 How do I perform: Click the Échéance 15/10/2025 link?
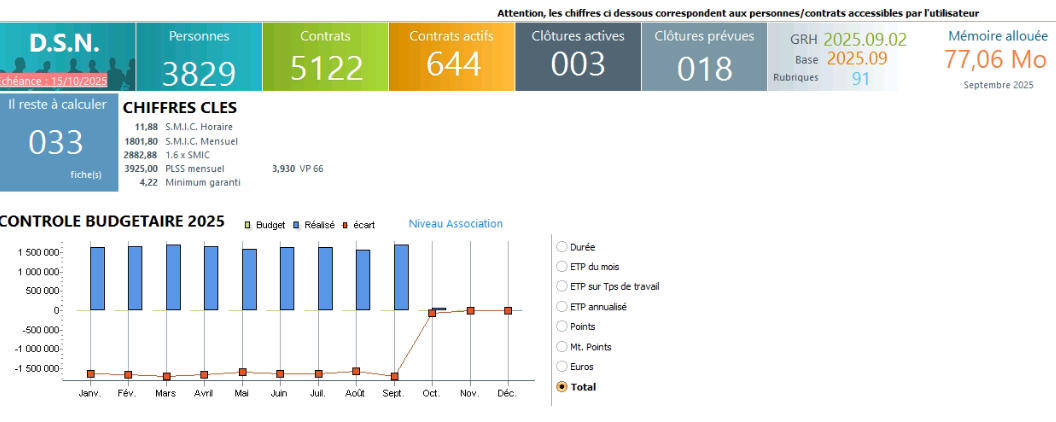click(57, 81)
